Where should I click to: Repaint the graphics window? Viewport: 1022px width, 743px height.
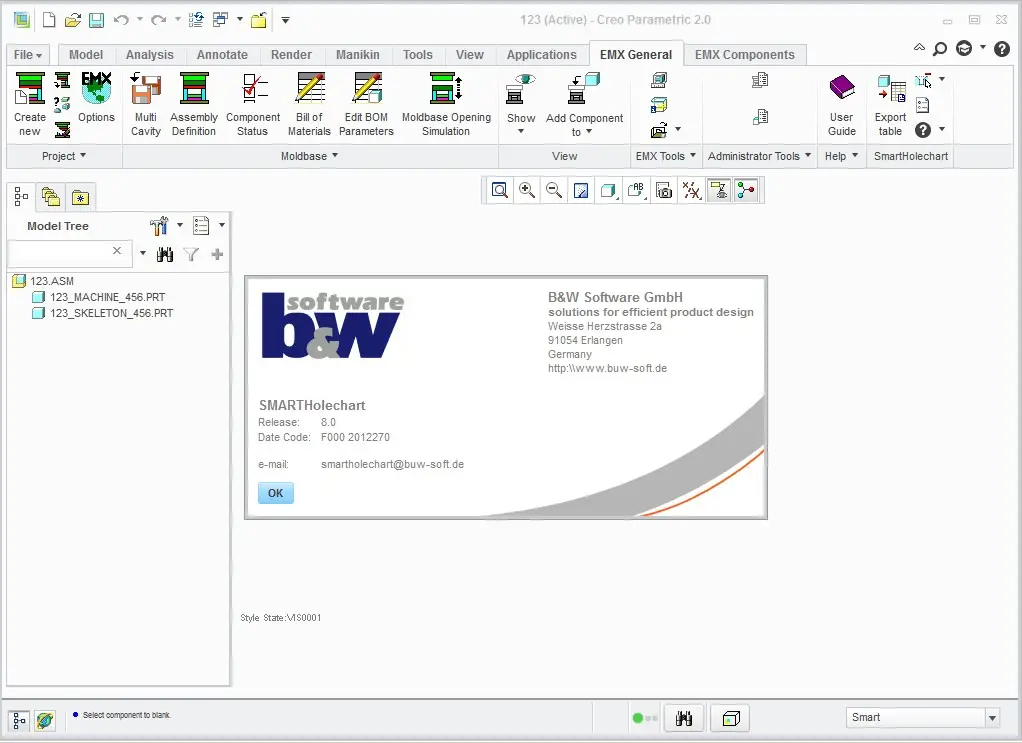(x=581, y=190)
